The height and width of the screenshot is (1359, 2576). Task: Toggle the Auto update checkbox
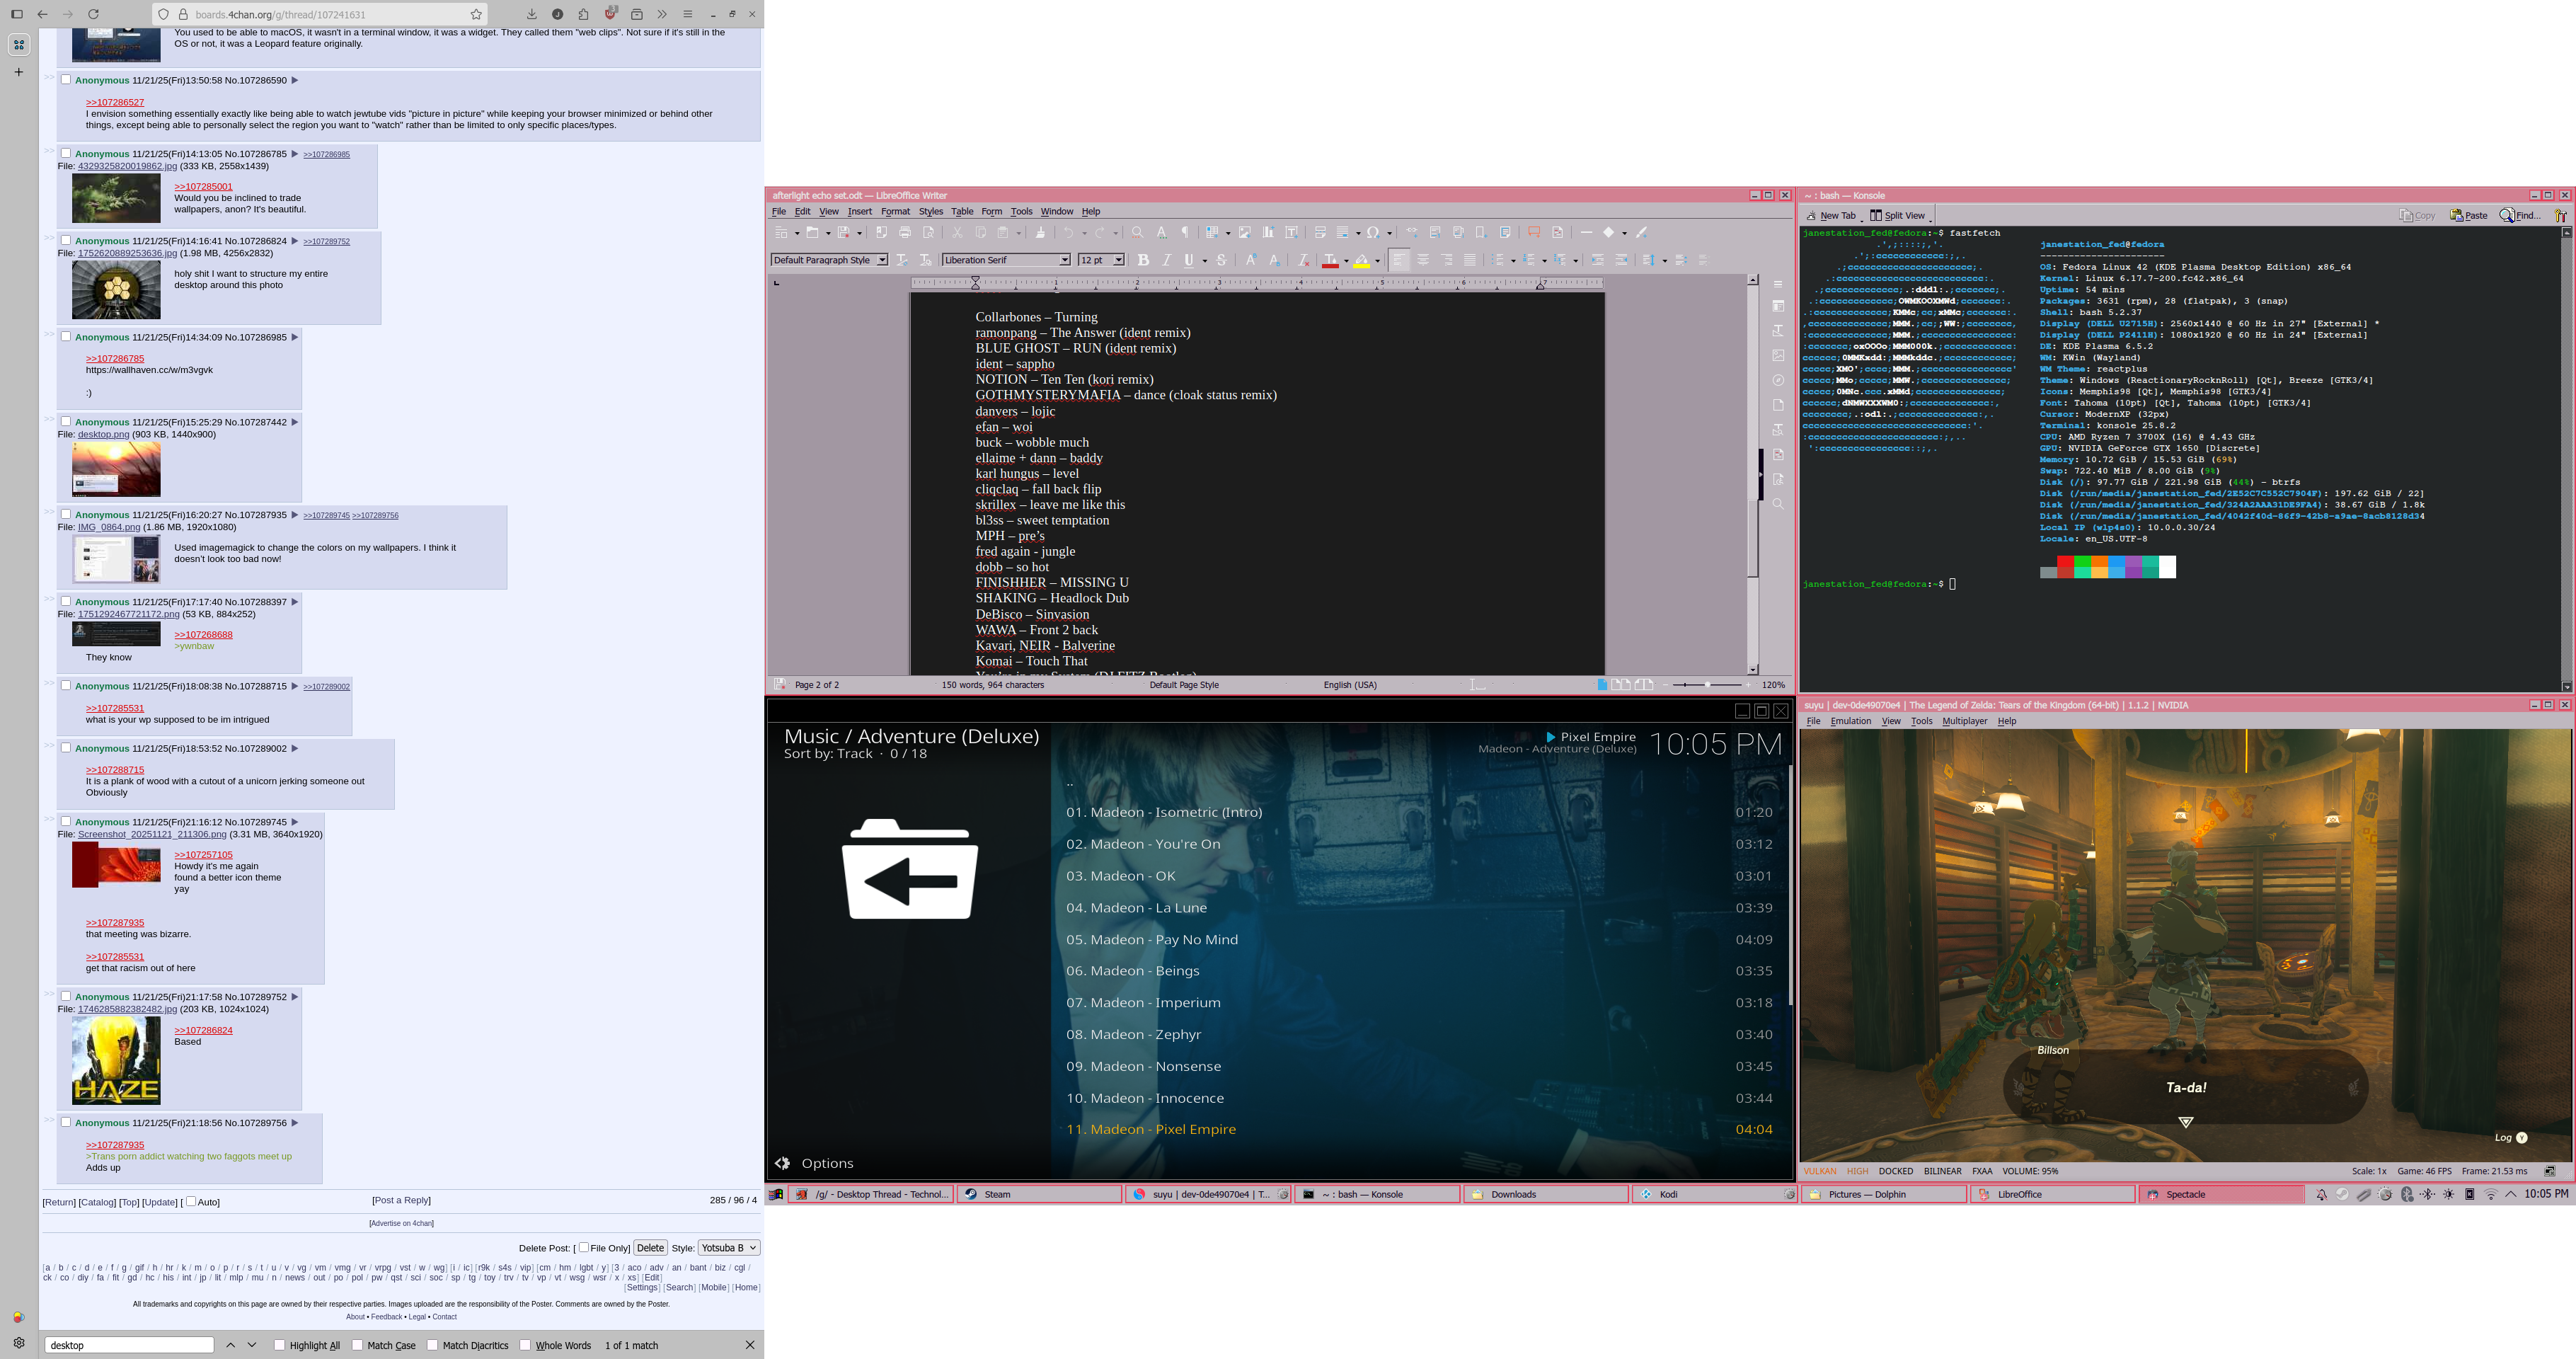pos(191,1201)
